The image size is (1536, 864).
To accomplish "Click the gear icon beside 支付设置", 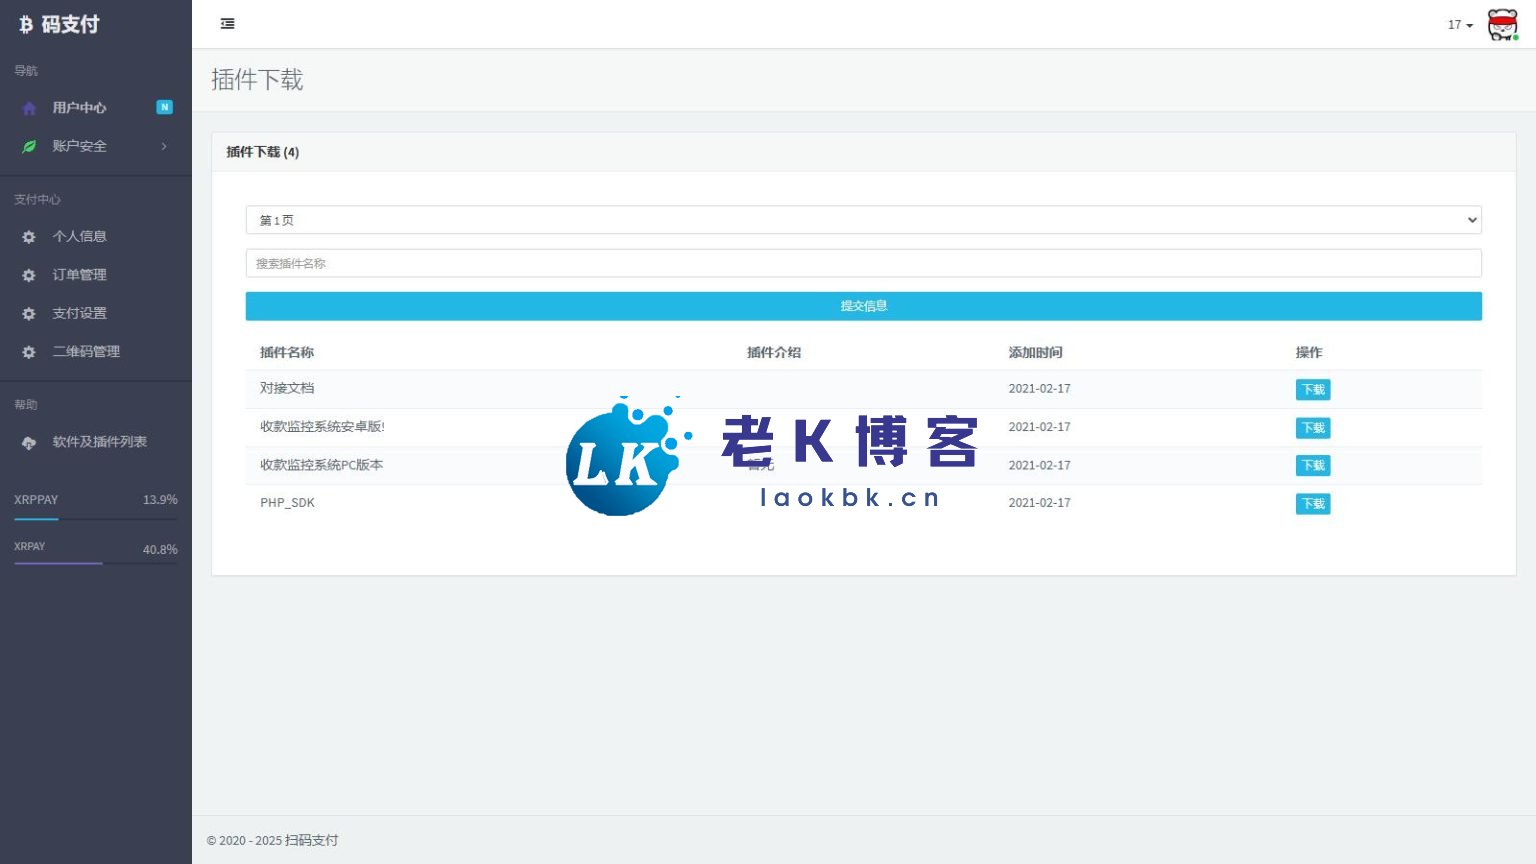I will point(29,314).
